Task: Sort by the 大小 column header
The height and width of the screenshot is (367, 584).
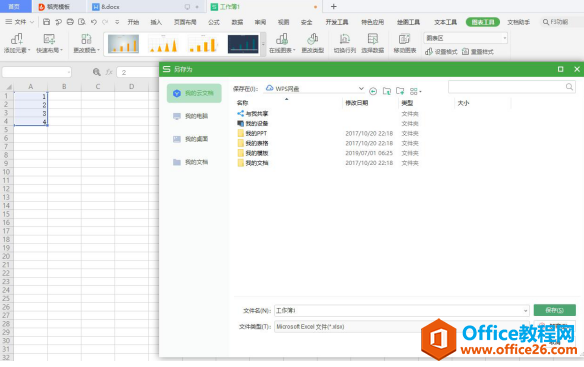Action: 463,103
